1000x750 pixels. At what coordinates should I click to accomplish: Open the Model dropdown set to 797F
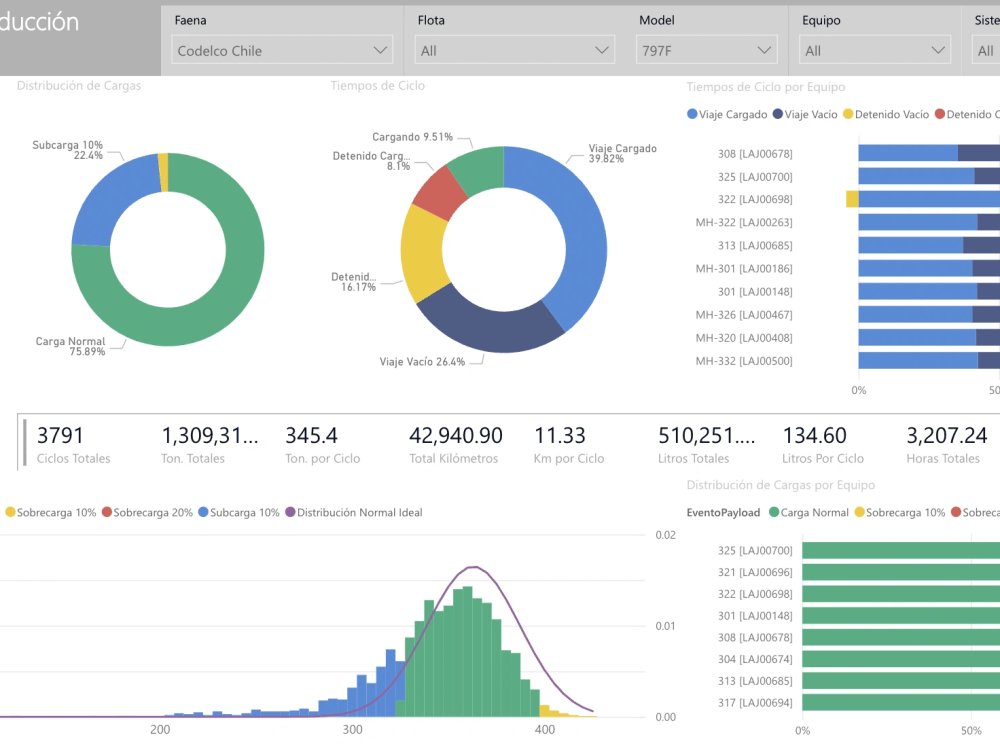(x=706, y=49)
